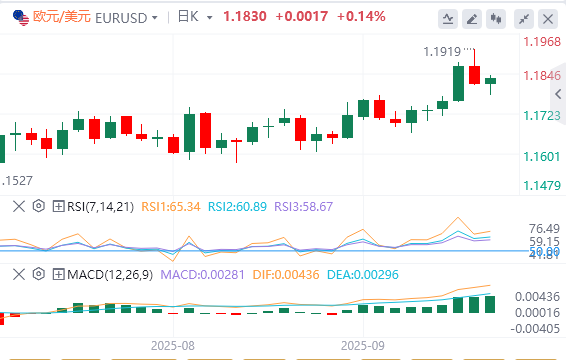
Task: Click the DEA:0.00296 value
Action: [x=363, y=275]
